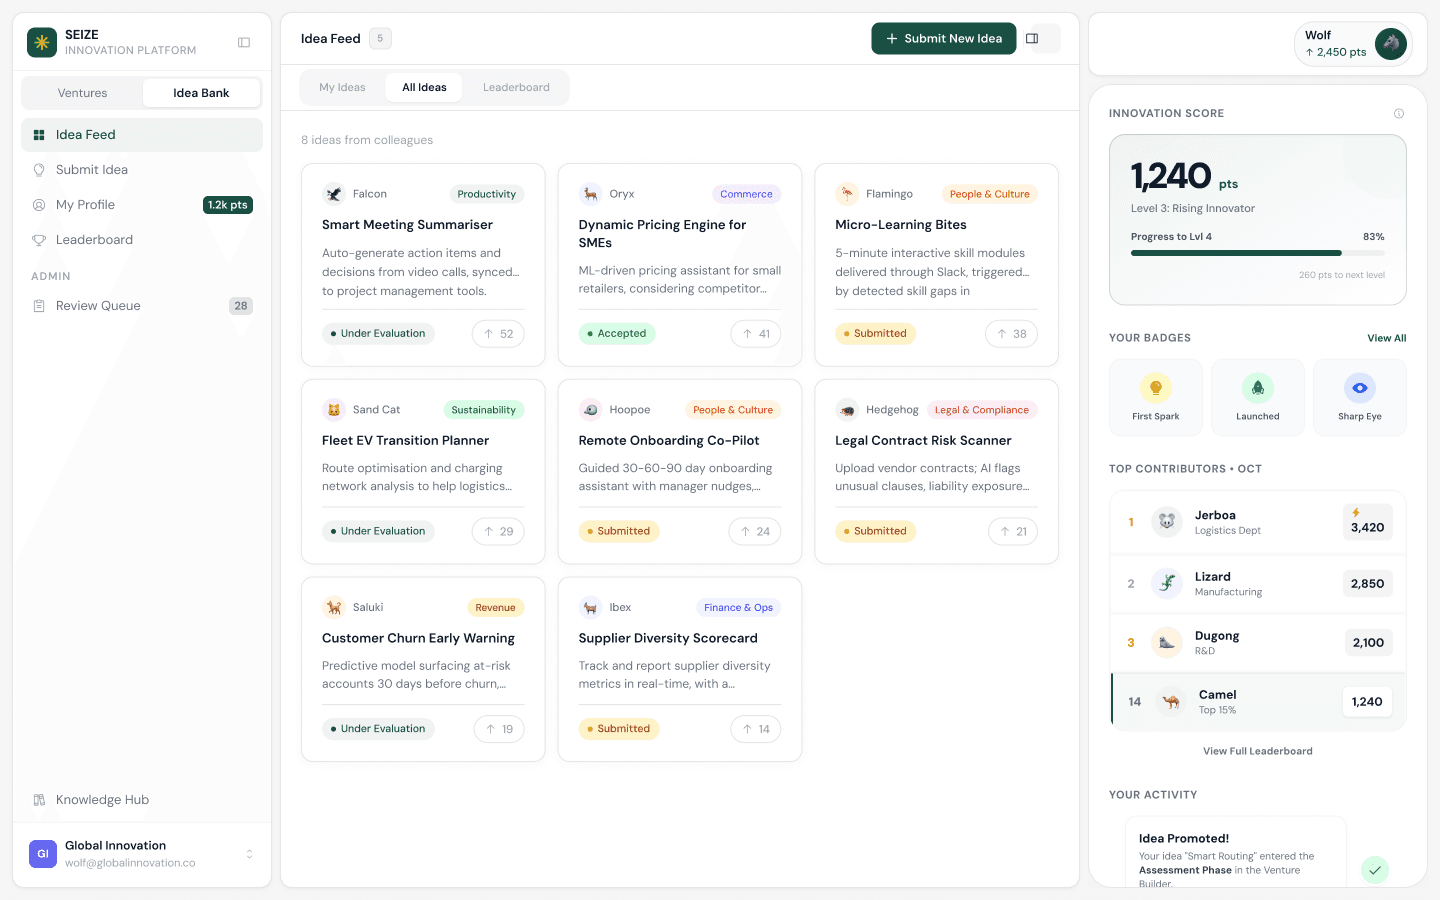Click Lizard's avatar in Top Contributors
The height and width of the screenshot is (900, 1440).
click(1167, 584)
